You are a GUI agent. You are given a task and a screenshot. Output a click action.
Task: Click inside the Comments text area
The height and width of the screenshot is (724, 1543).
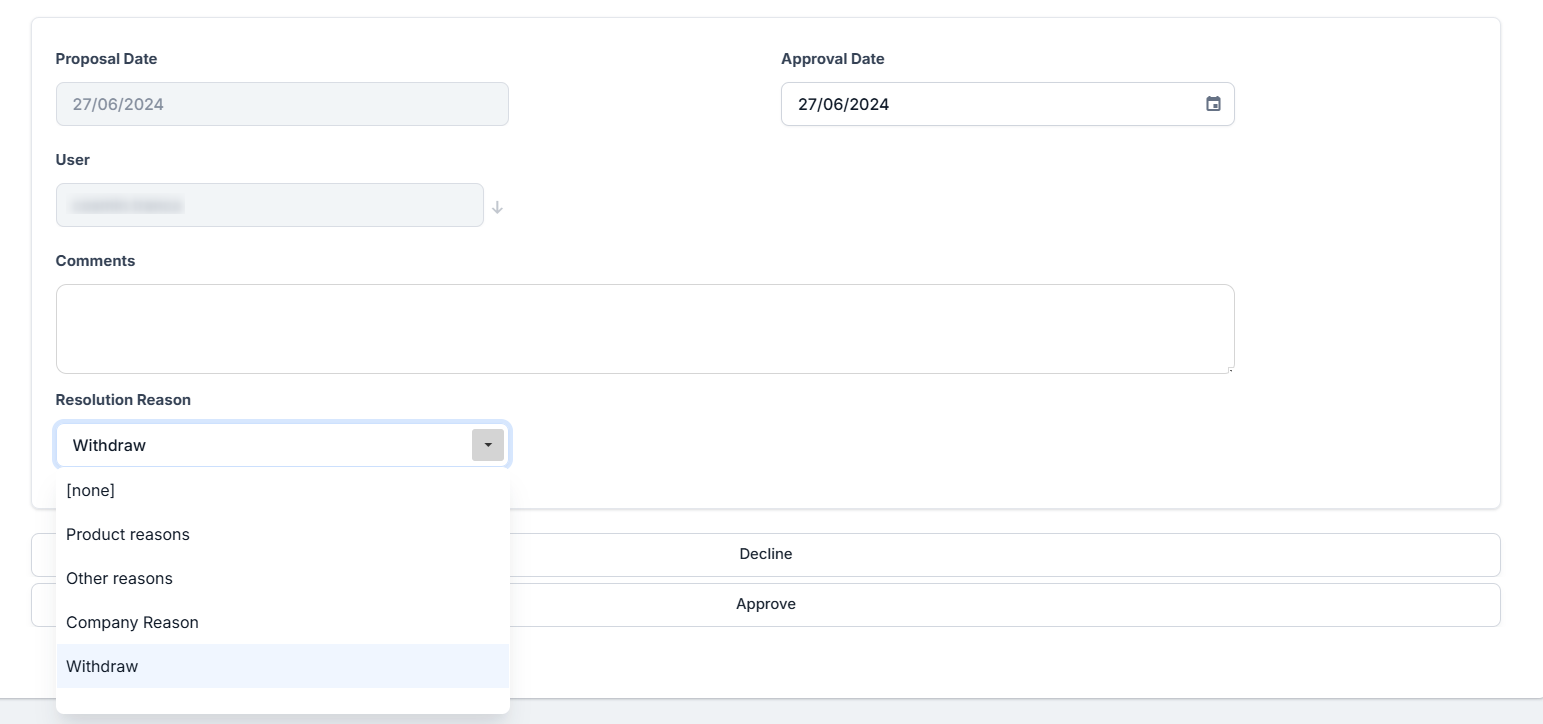644,329
